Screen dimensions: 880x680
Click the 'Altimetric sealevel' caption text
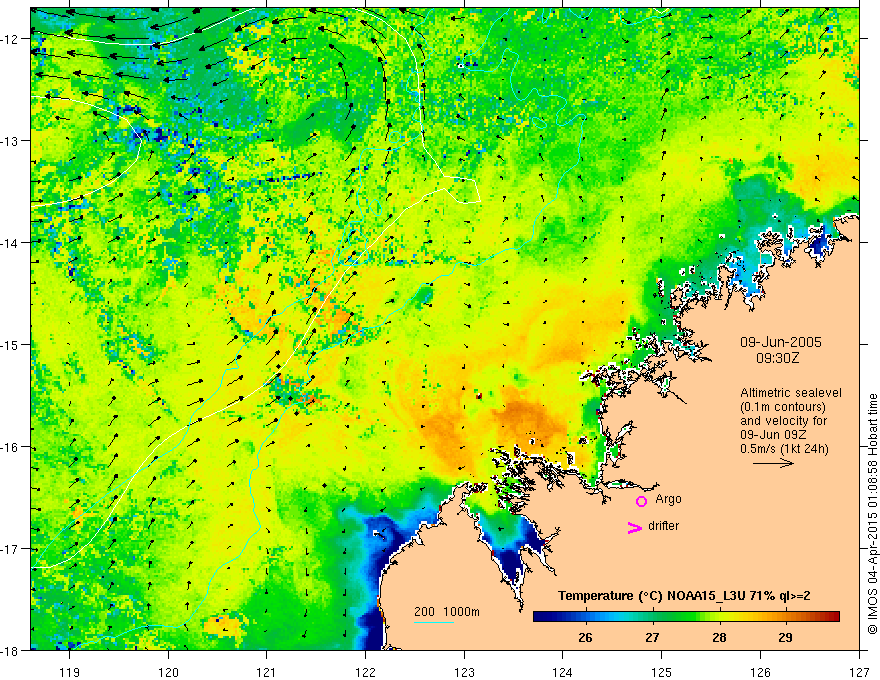(x=791, y=393)
